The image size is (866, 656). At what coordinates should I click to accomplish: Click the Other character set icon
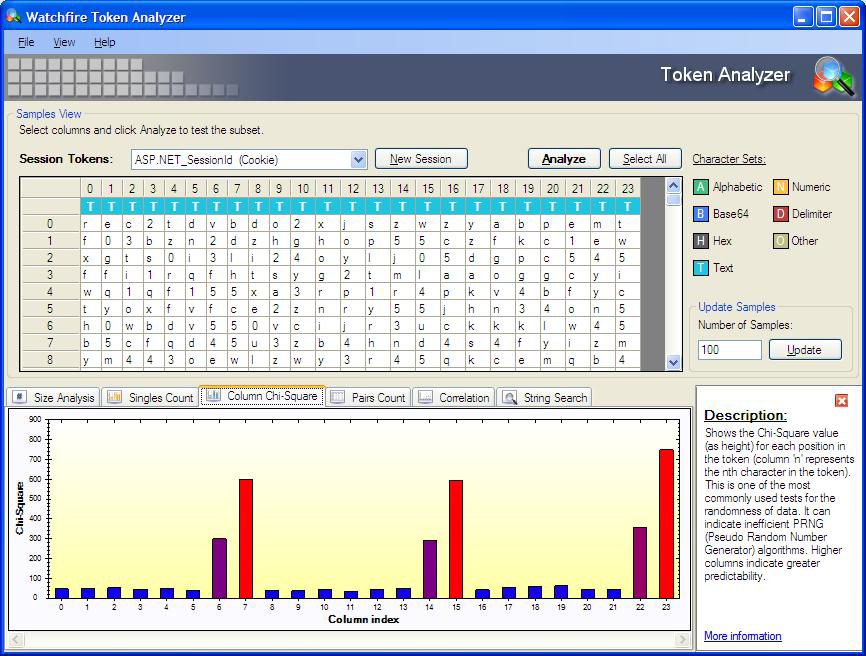coord(780,241)
